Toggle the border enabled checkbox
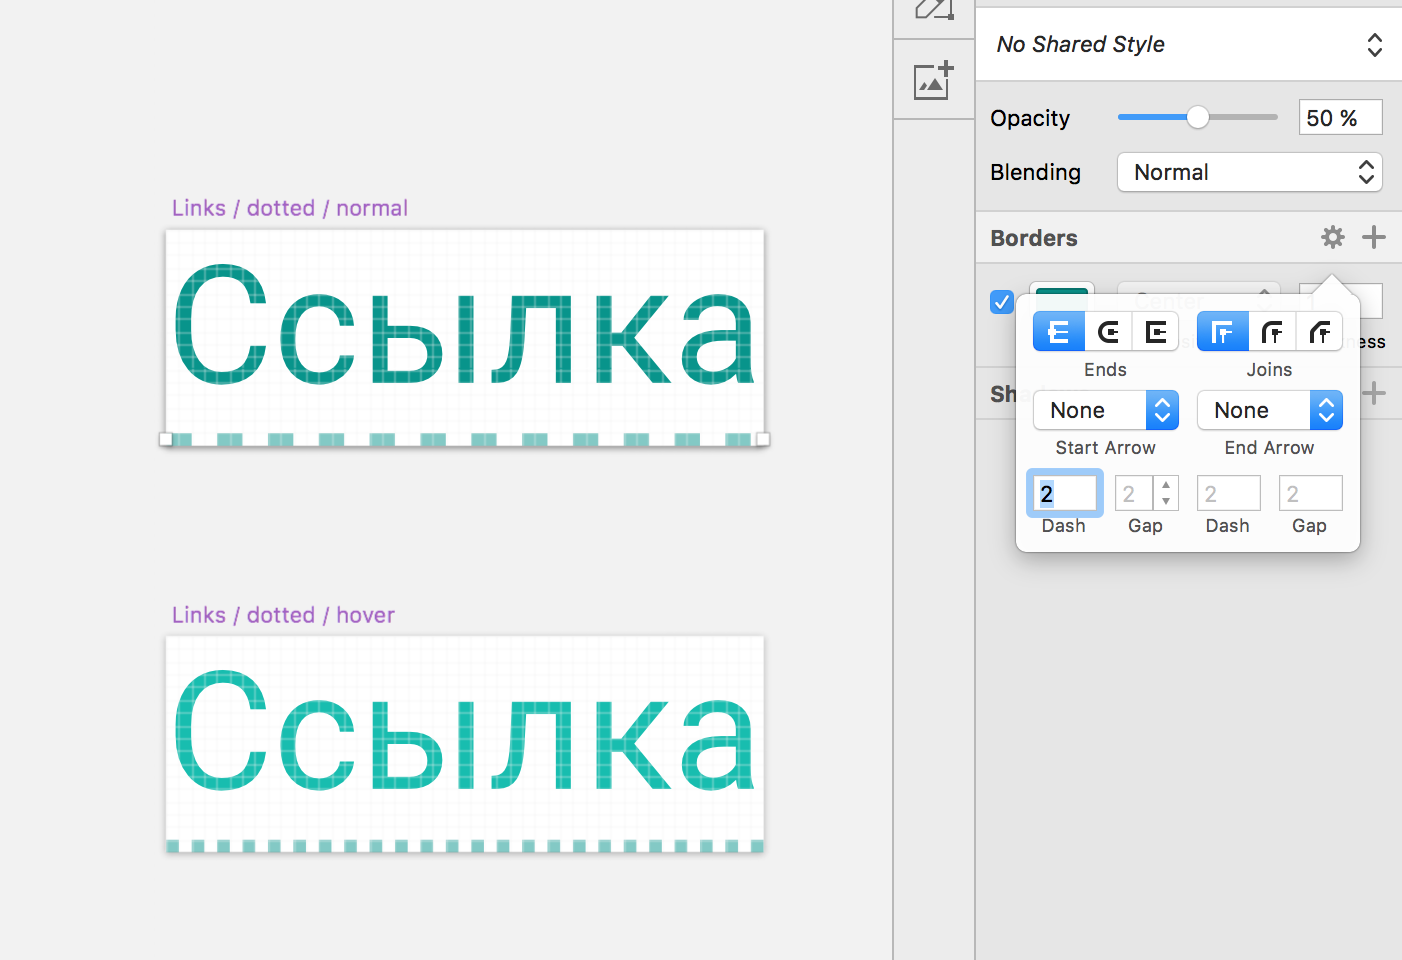This screenshot has width=1402, height=960. click(1002, 301)
